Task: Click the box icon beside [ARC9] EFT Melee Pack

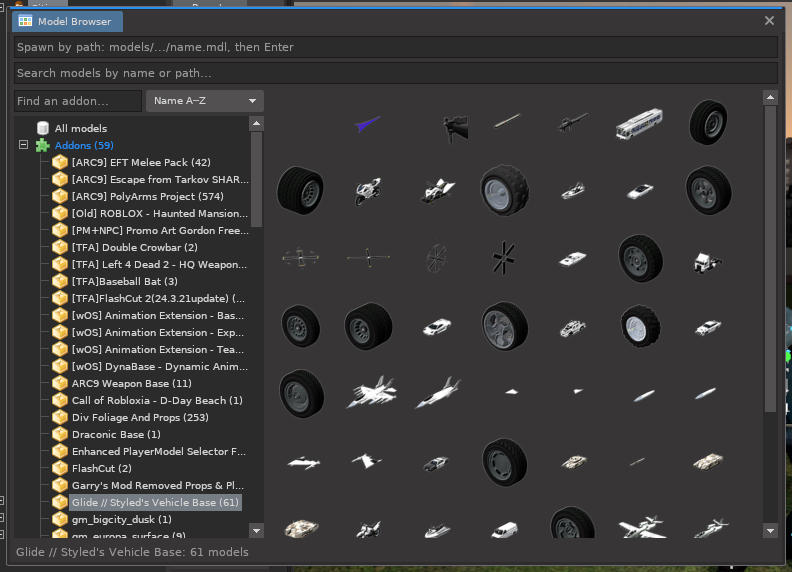Action: click(60, 162)
